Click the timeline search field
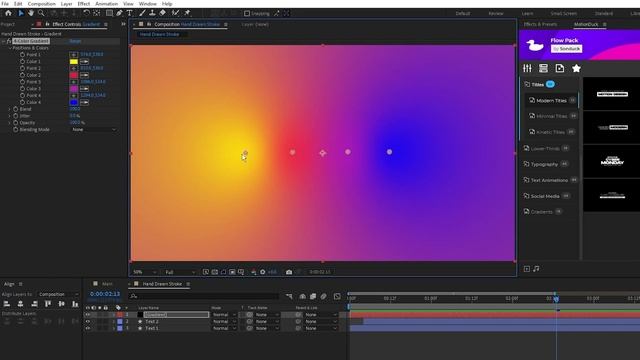Screen dimensions: 640x360 (x=204, y=296)
